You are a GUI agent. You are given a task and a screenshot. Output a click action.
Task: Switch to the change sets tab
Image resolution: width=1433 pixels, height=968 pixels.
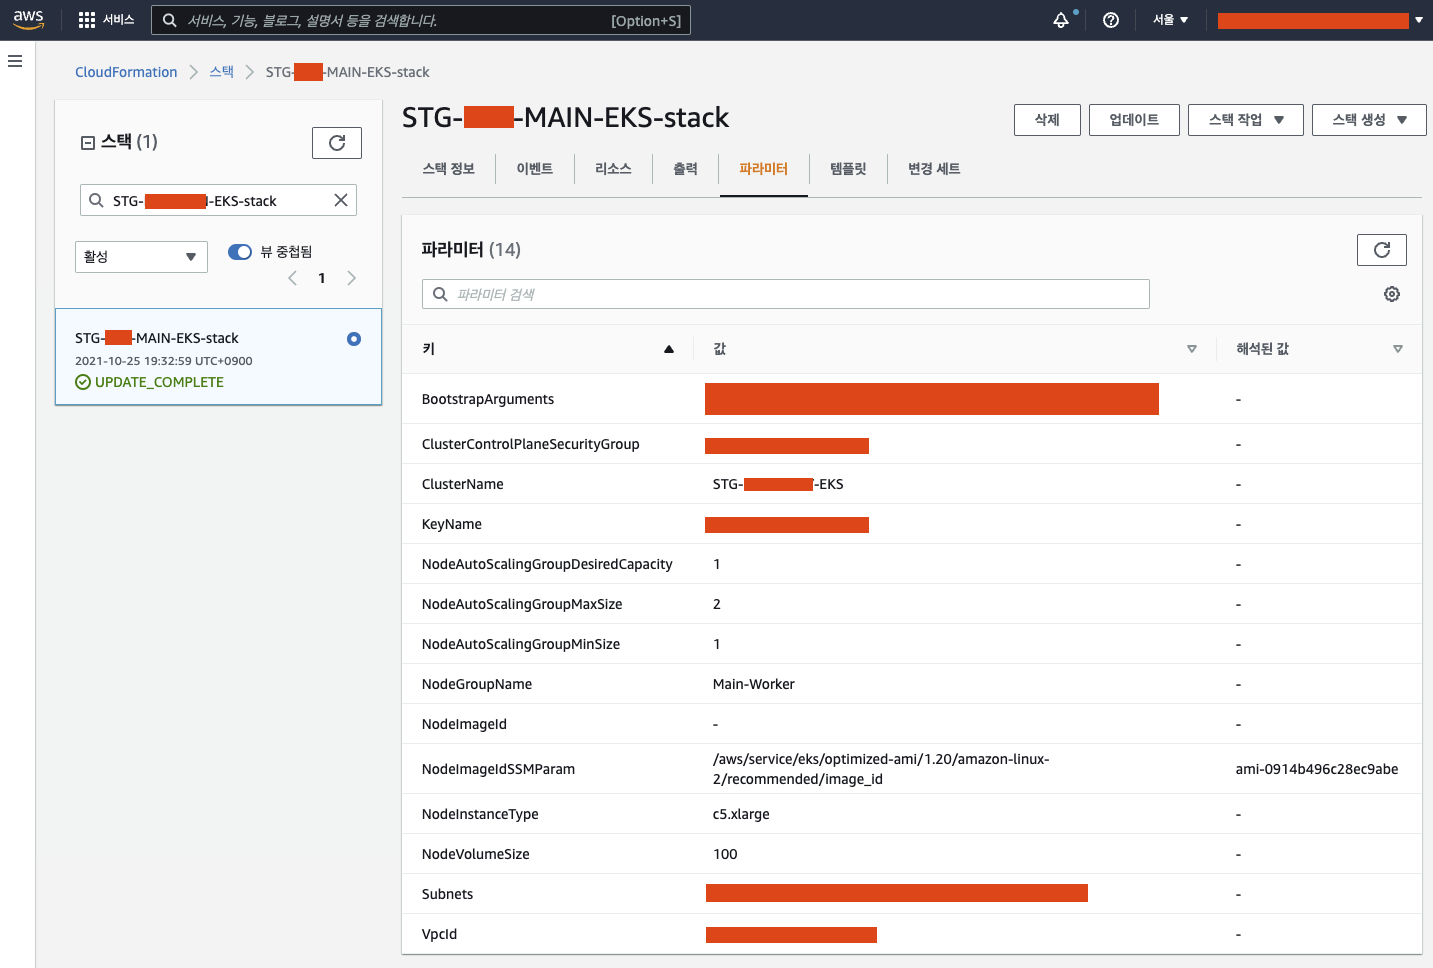coord(934,169)
